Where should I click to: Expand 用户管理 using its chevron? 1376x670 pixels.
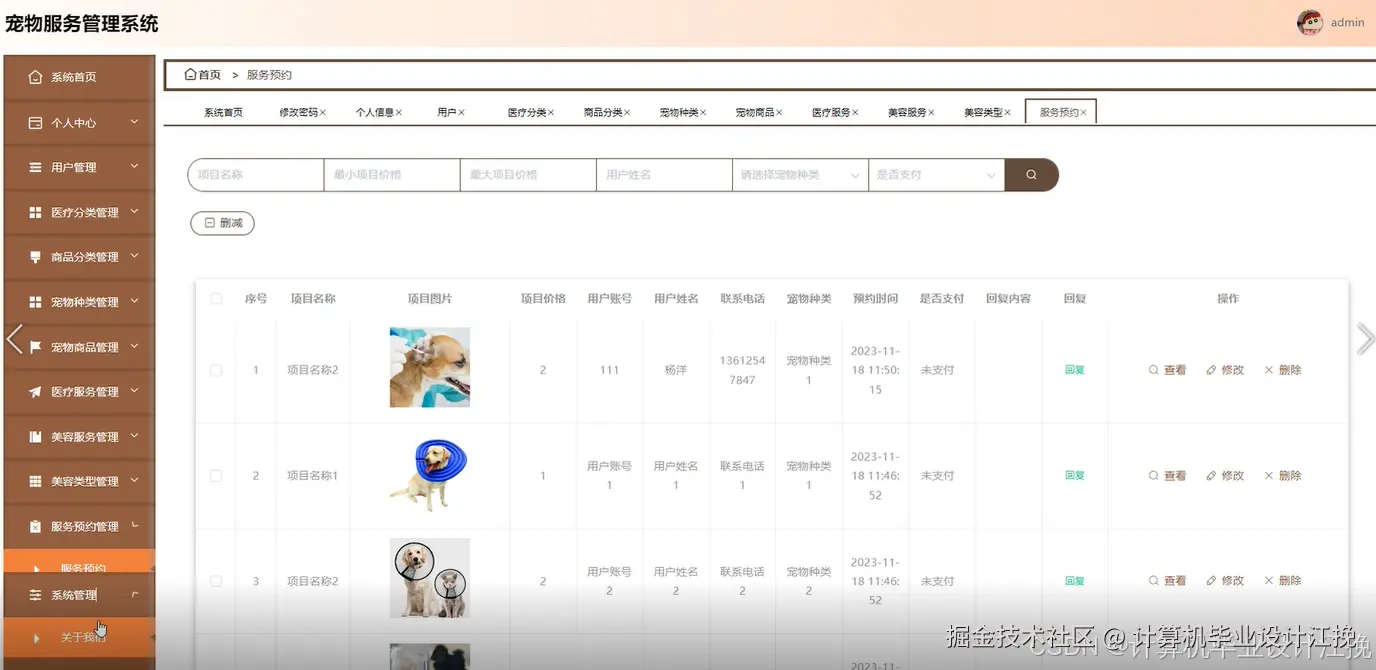[134, 166]
